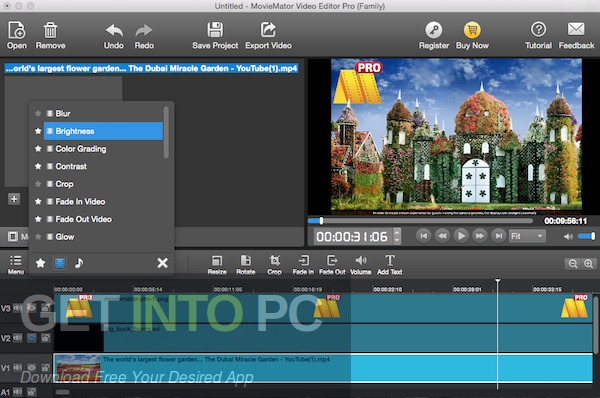Fast forward the preview playback

[x=480, y=236]
